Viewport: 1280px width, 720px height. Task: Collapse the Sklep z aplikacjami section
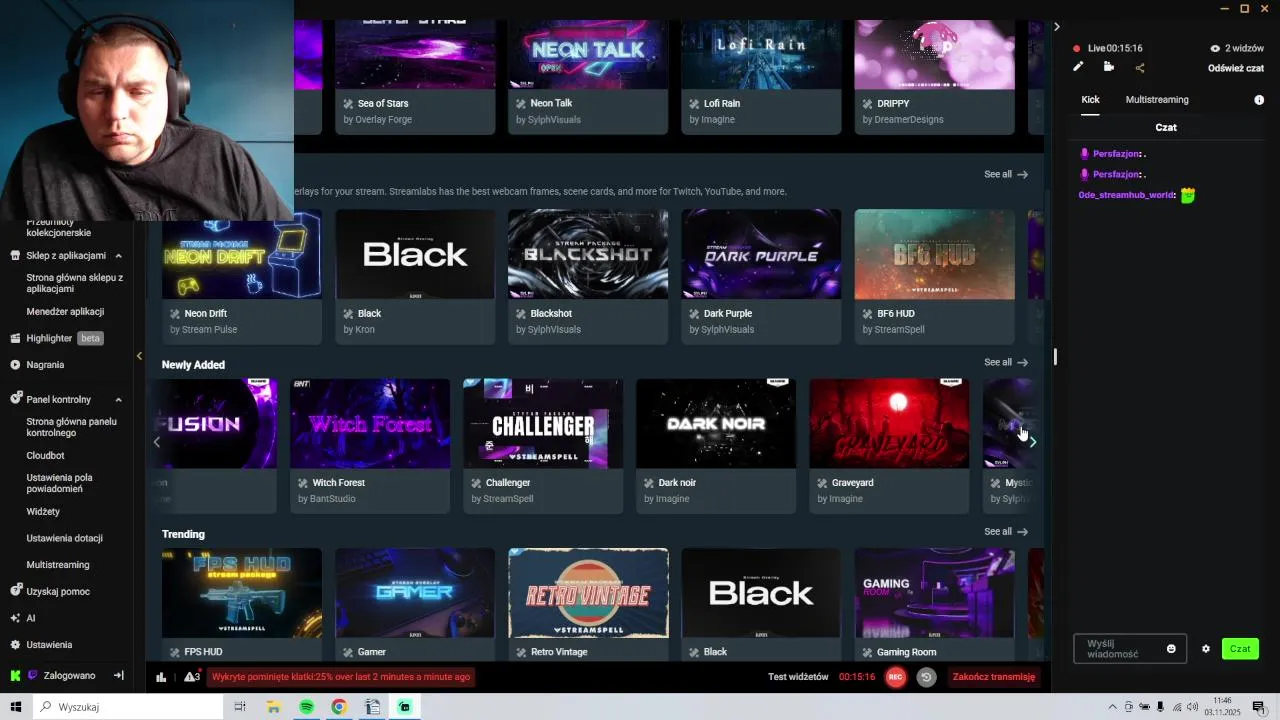[x=118, y=256]
